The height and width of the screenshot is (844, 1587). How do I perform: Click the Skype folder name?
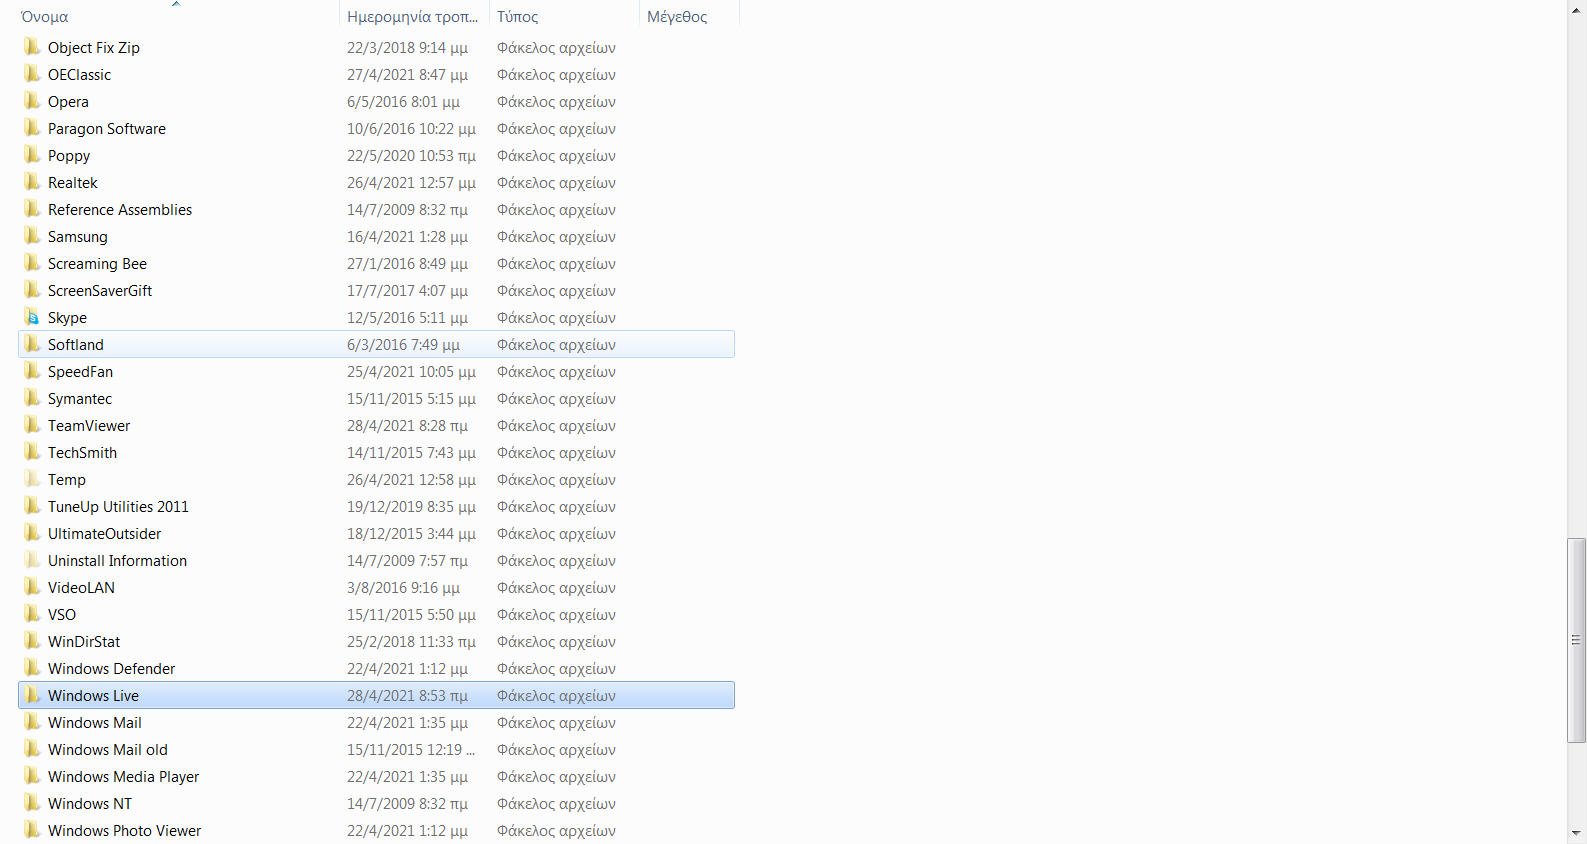click(x=67, y=317)
